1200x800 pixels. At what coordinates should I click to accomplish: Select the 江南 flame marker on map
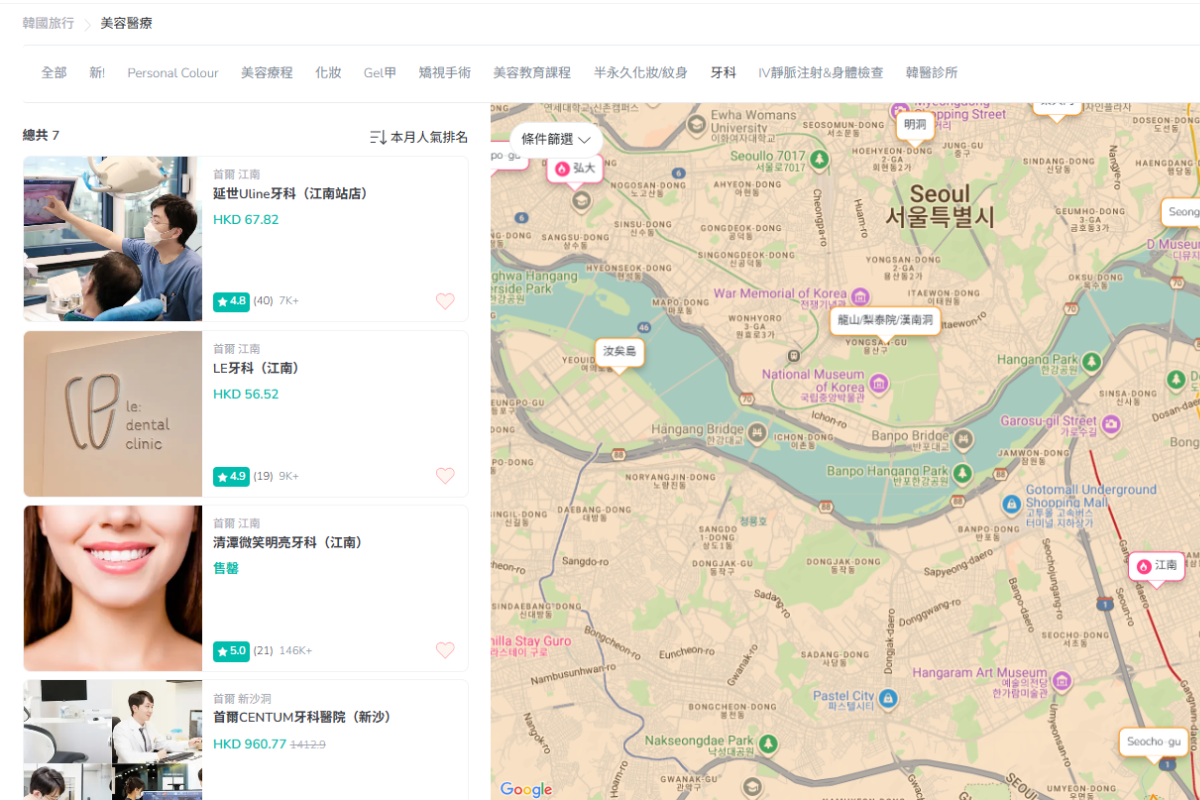(1155, 566)
